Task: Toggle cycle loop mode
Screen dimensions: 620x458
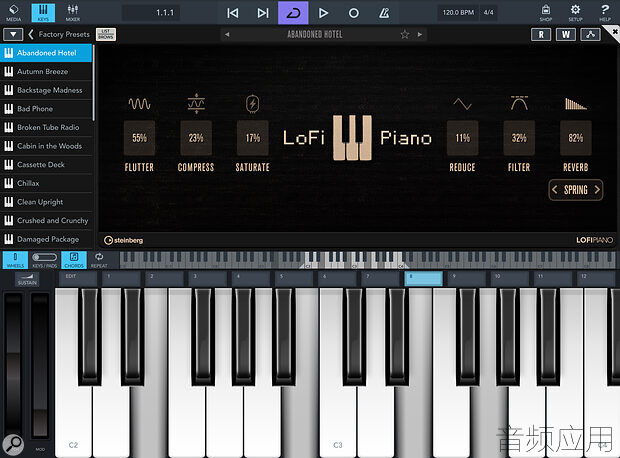Action: [293, 13]
